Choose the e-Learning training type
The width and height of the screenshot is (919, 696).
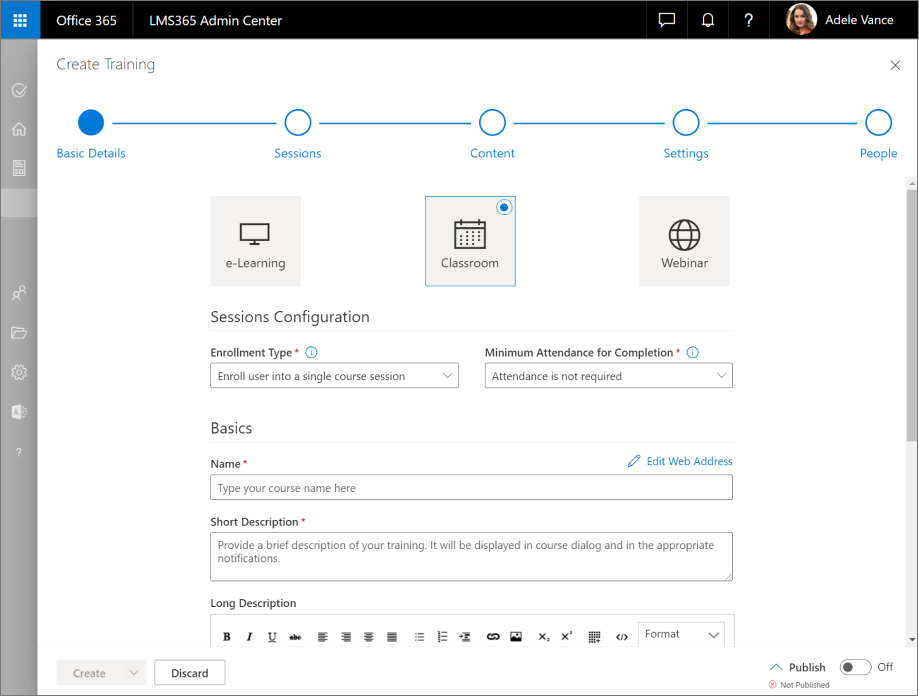point(255,241)
